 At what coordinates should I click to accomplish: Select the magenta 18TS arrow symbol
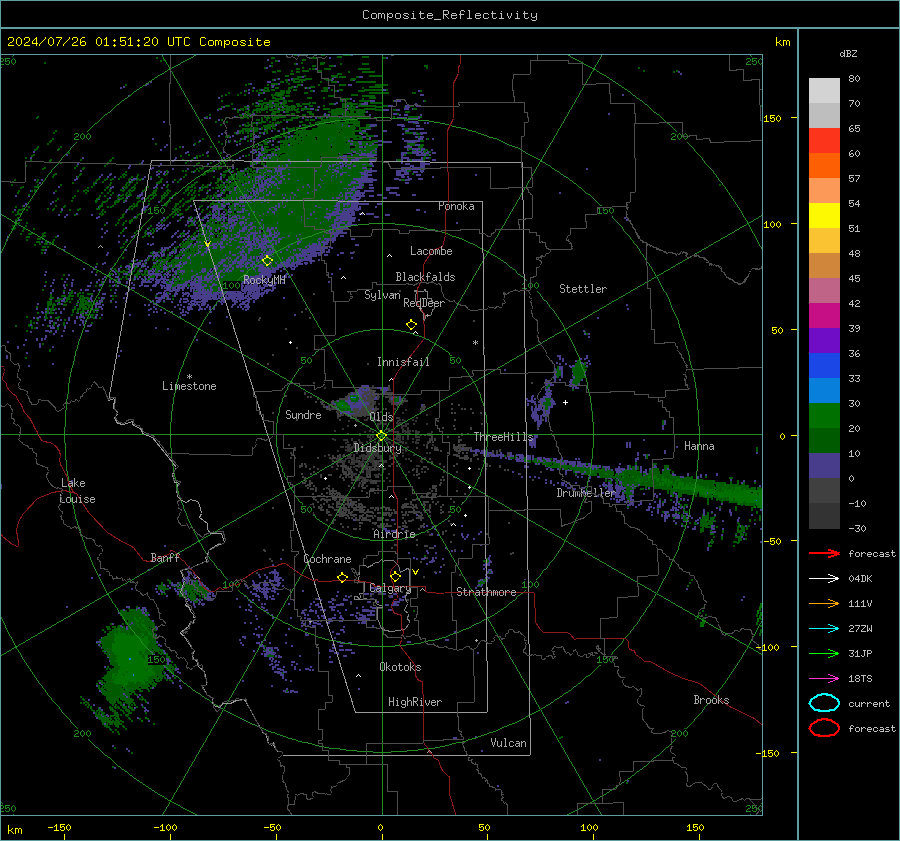824,679
